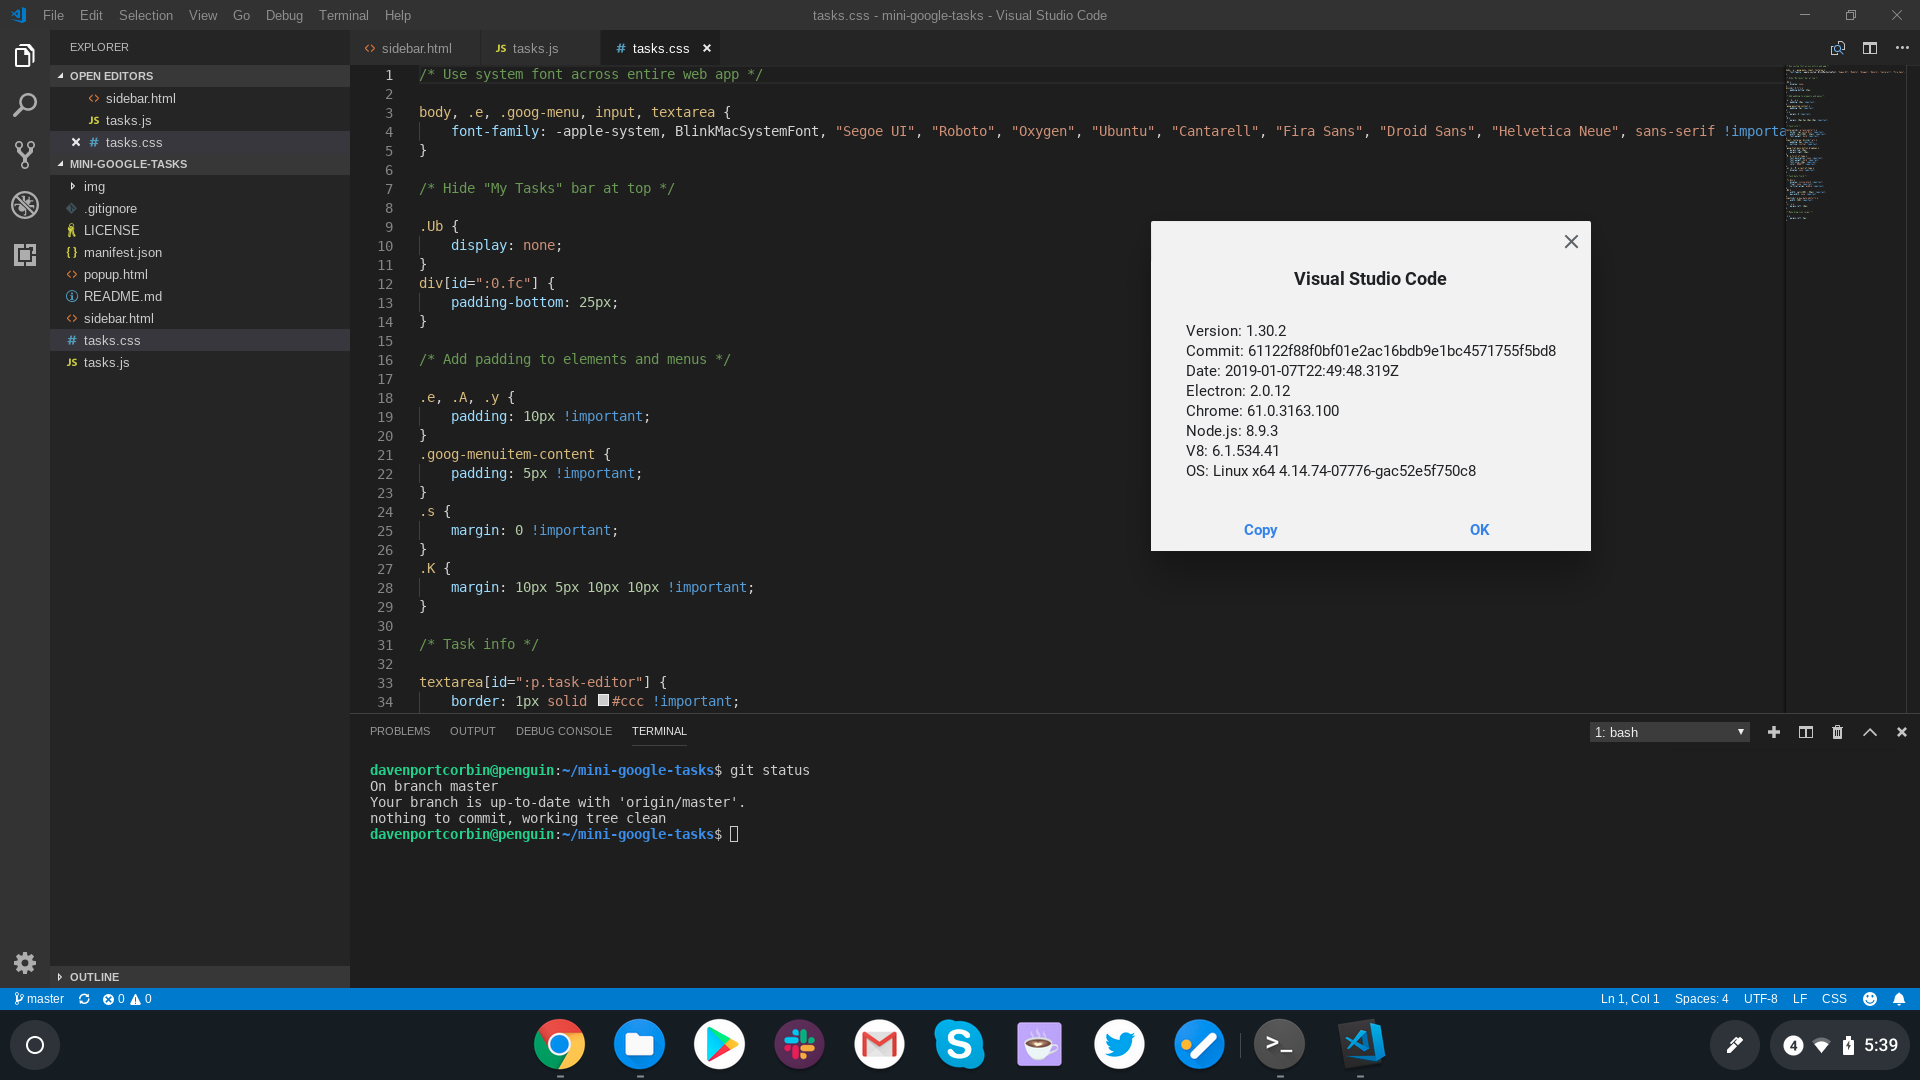
Task: Open the Search view
Action: click(x=25, y=105)
